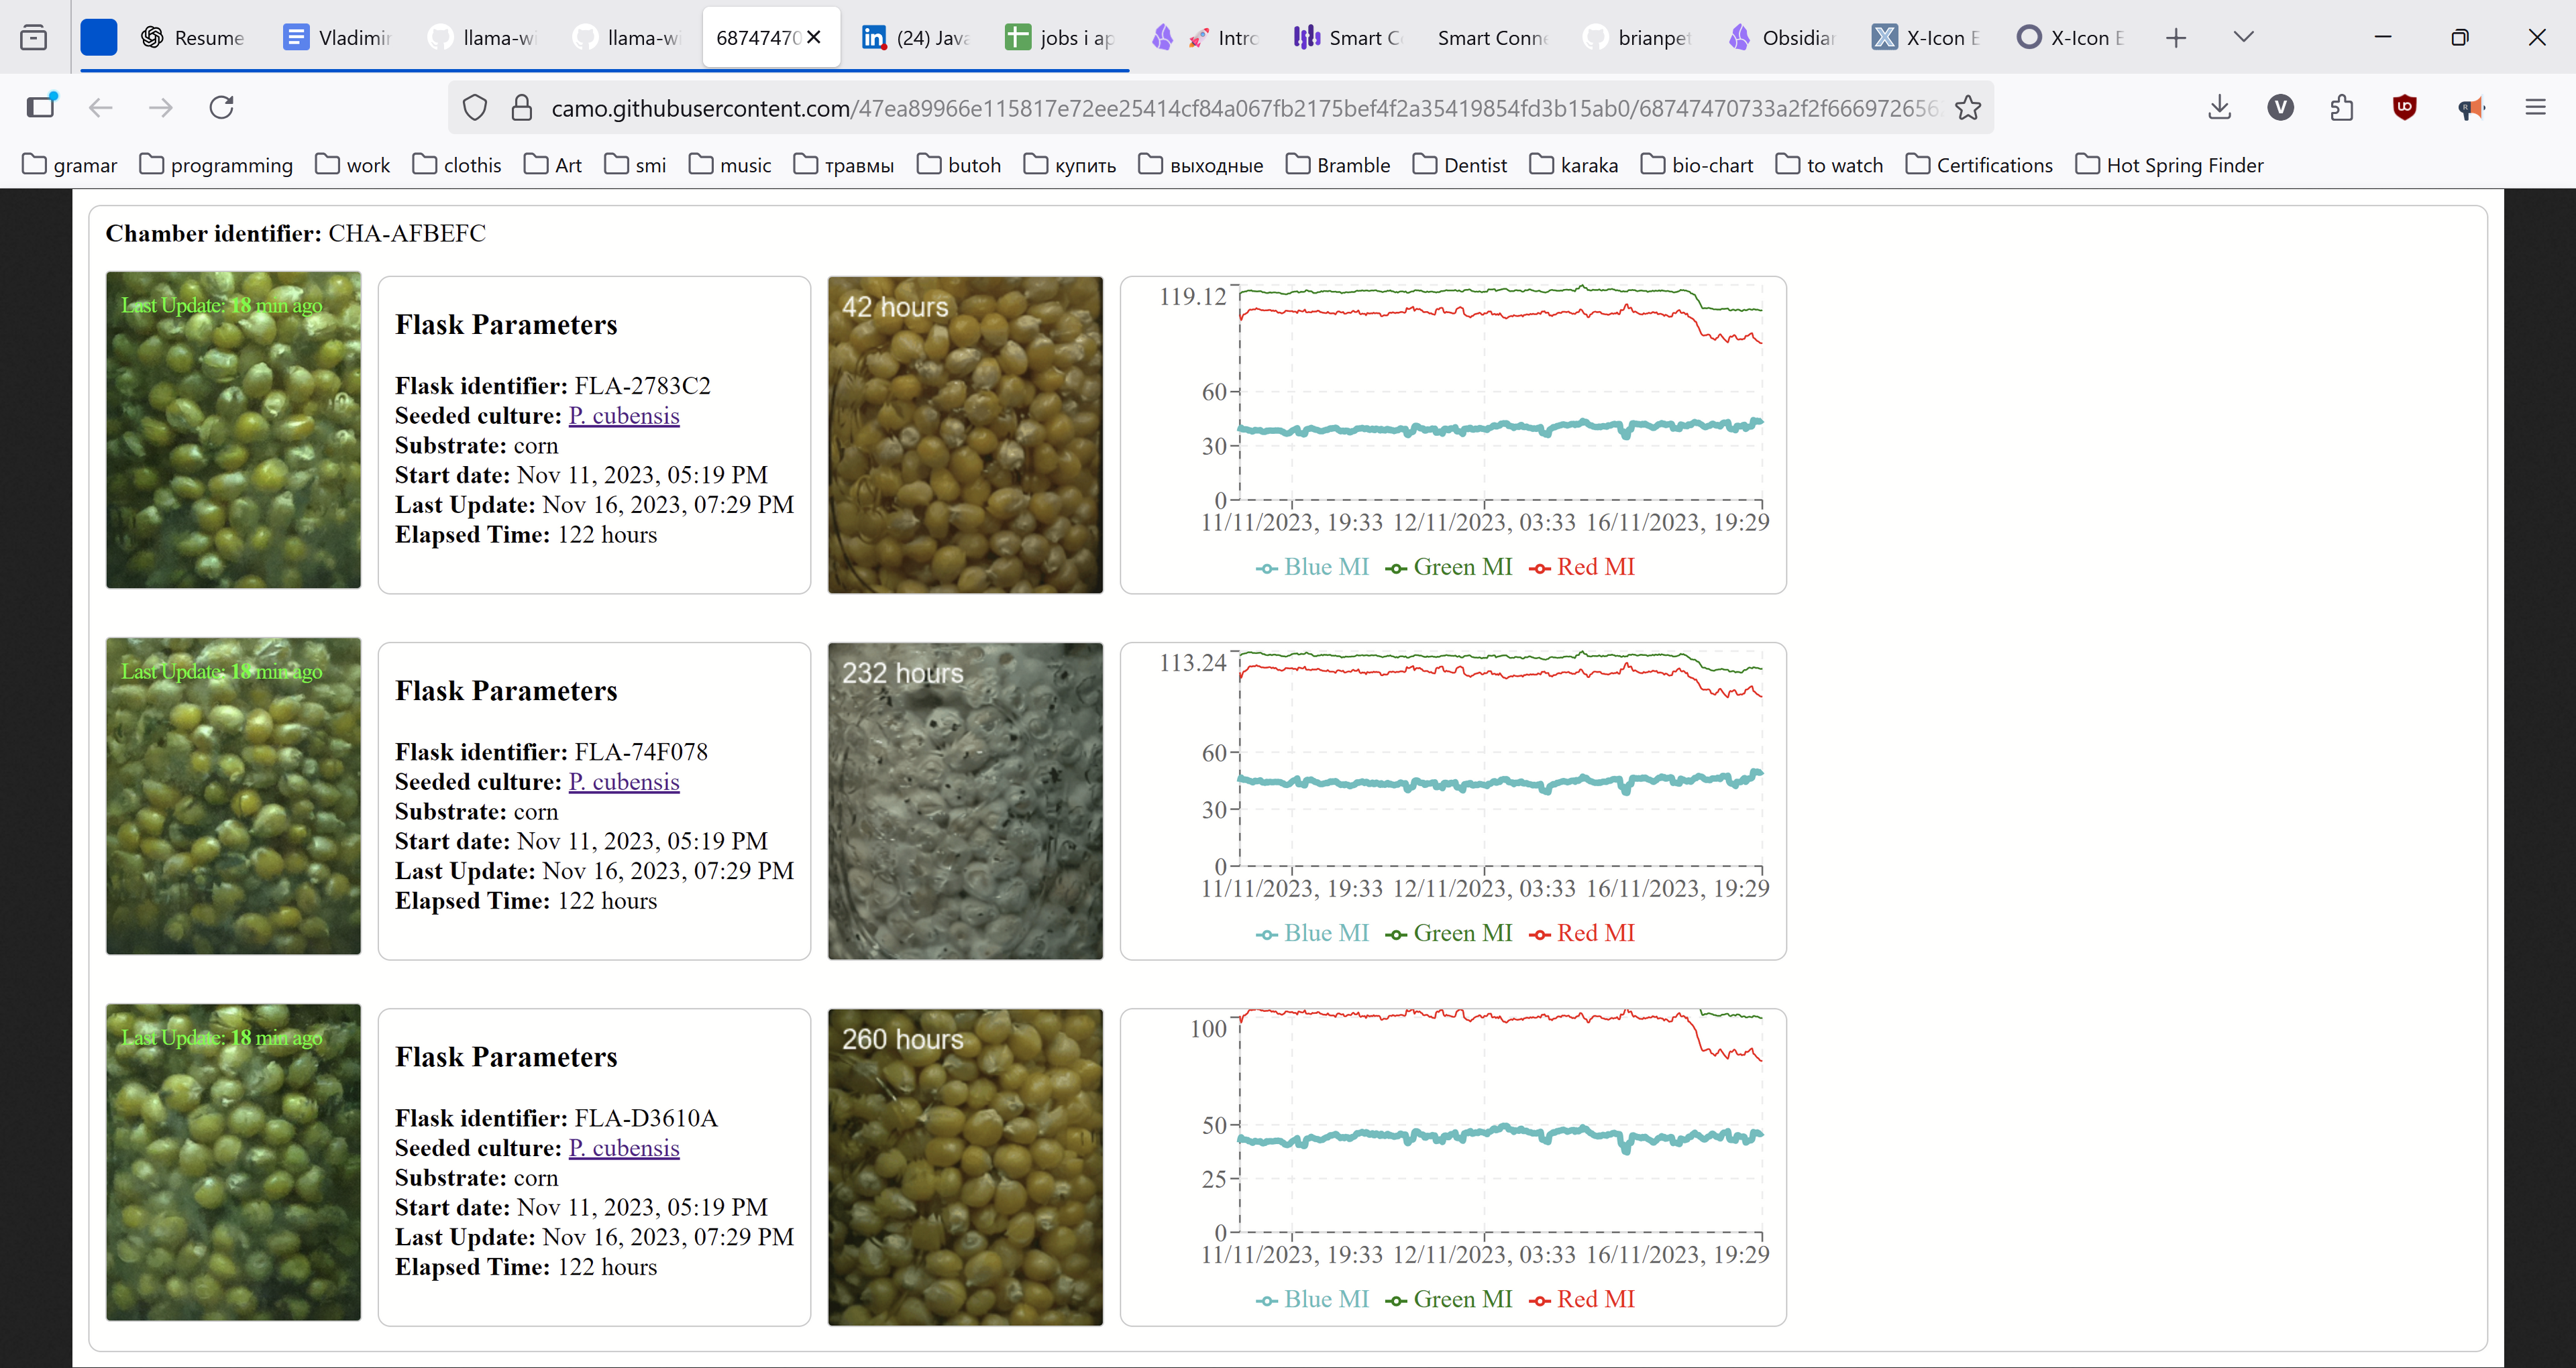Expand the list all tabs chevron

(2243, 37)
